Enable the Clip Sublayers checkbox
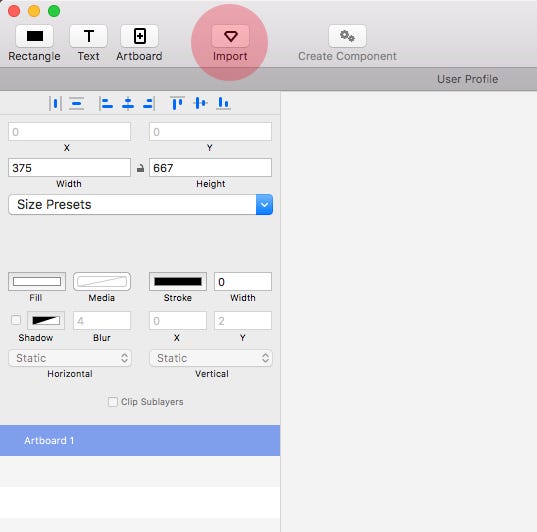 pyautogui.click(x=113, y=401)
